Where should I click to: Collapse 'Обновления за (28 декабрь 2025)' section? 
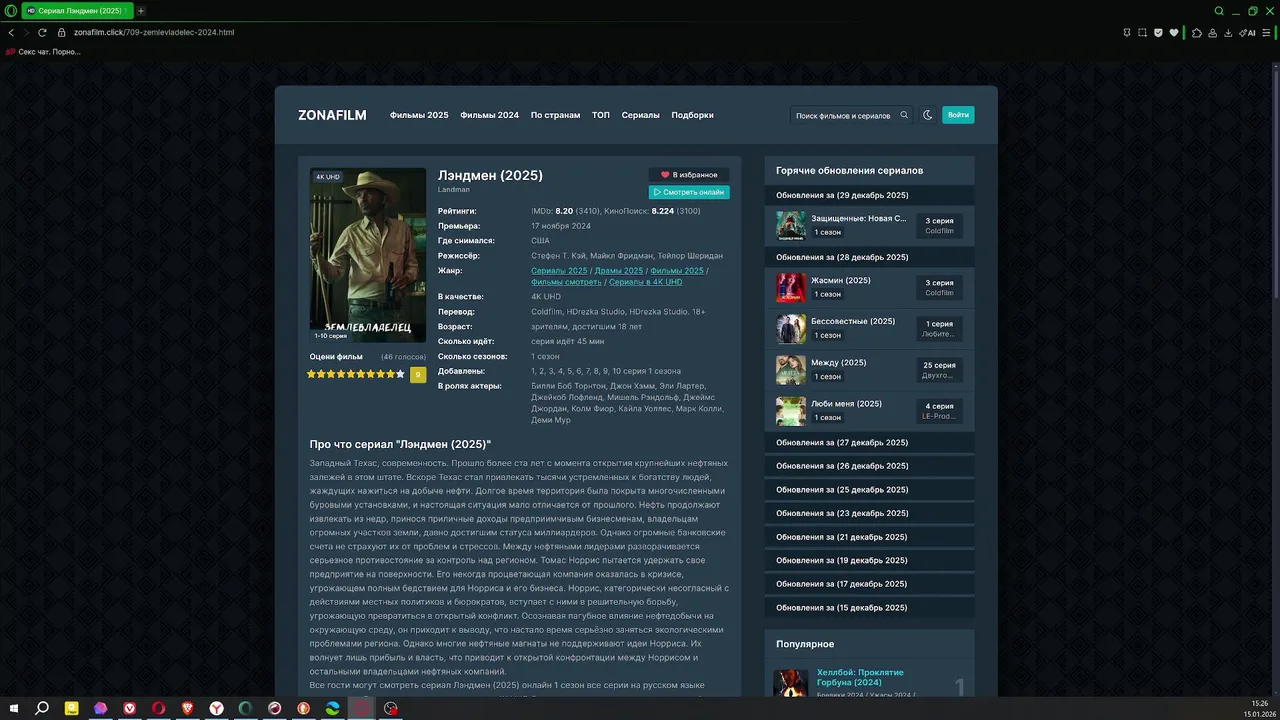click(x=869, y=257)
